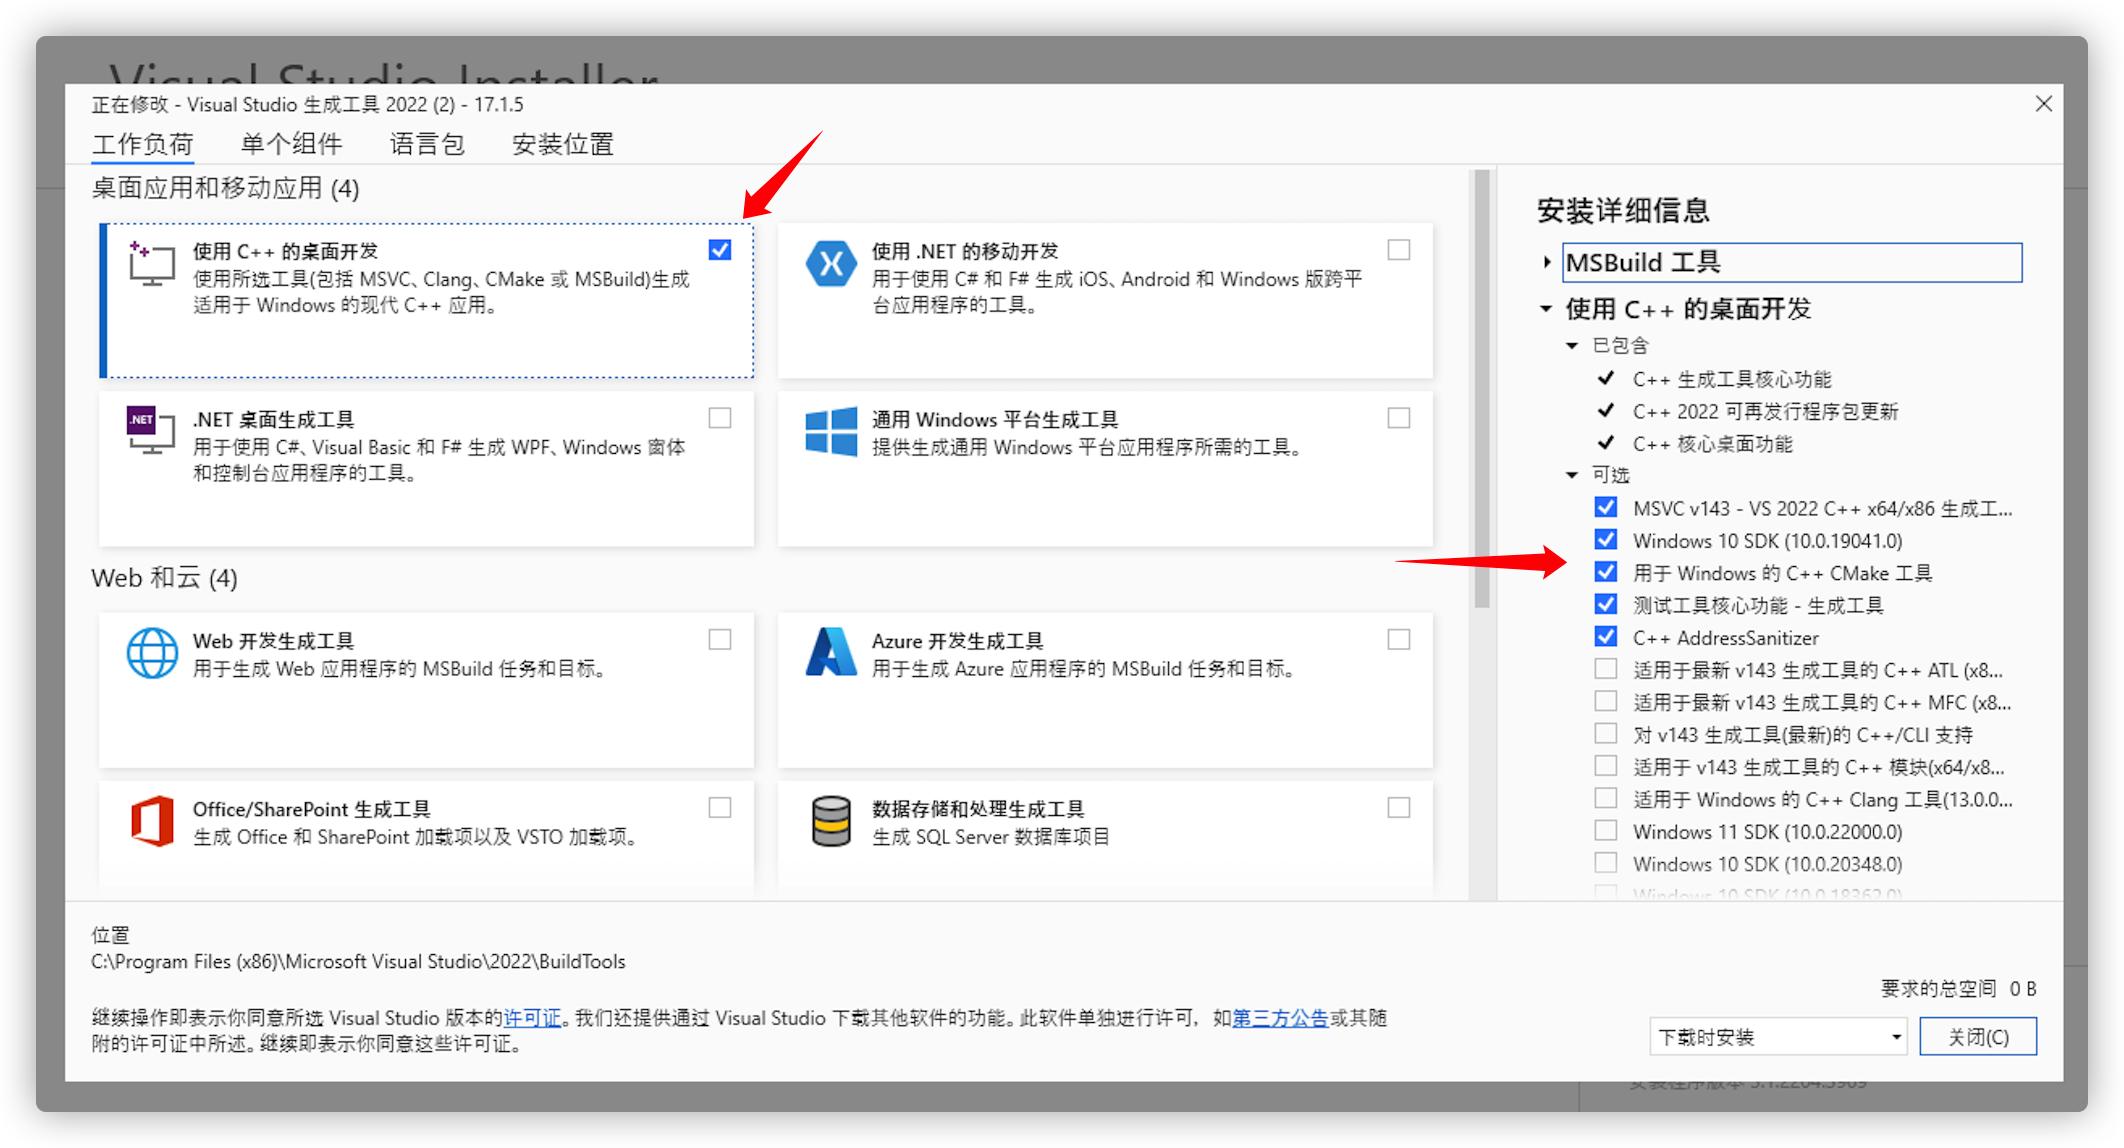Check the Web 开发生成工具 workload

click(x=720, y=640)
